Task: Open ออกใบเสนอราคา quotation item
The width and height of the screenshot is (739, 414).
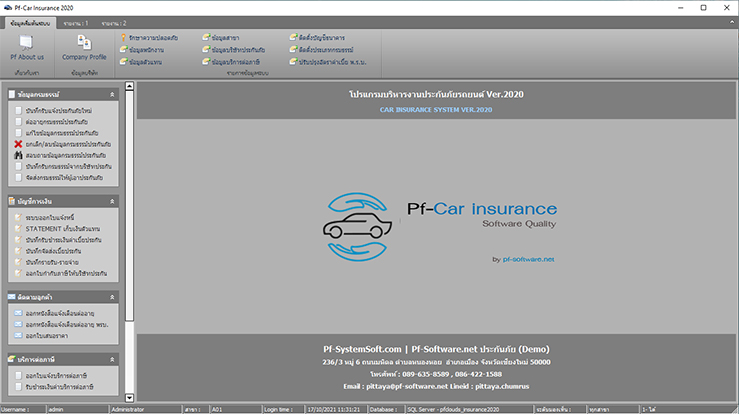Action: point(41,336)
